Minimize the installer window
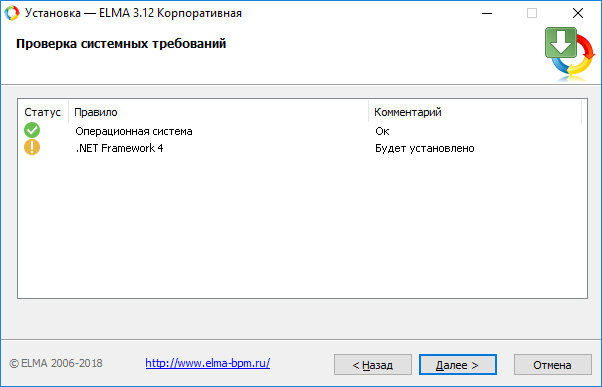The height and width of the screenshot is (387, 602). click(x=487, y=13)
